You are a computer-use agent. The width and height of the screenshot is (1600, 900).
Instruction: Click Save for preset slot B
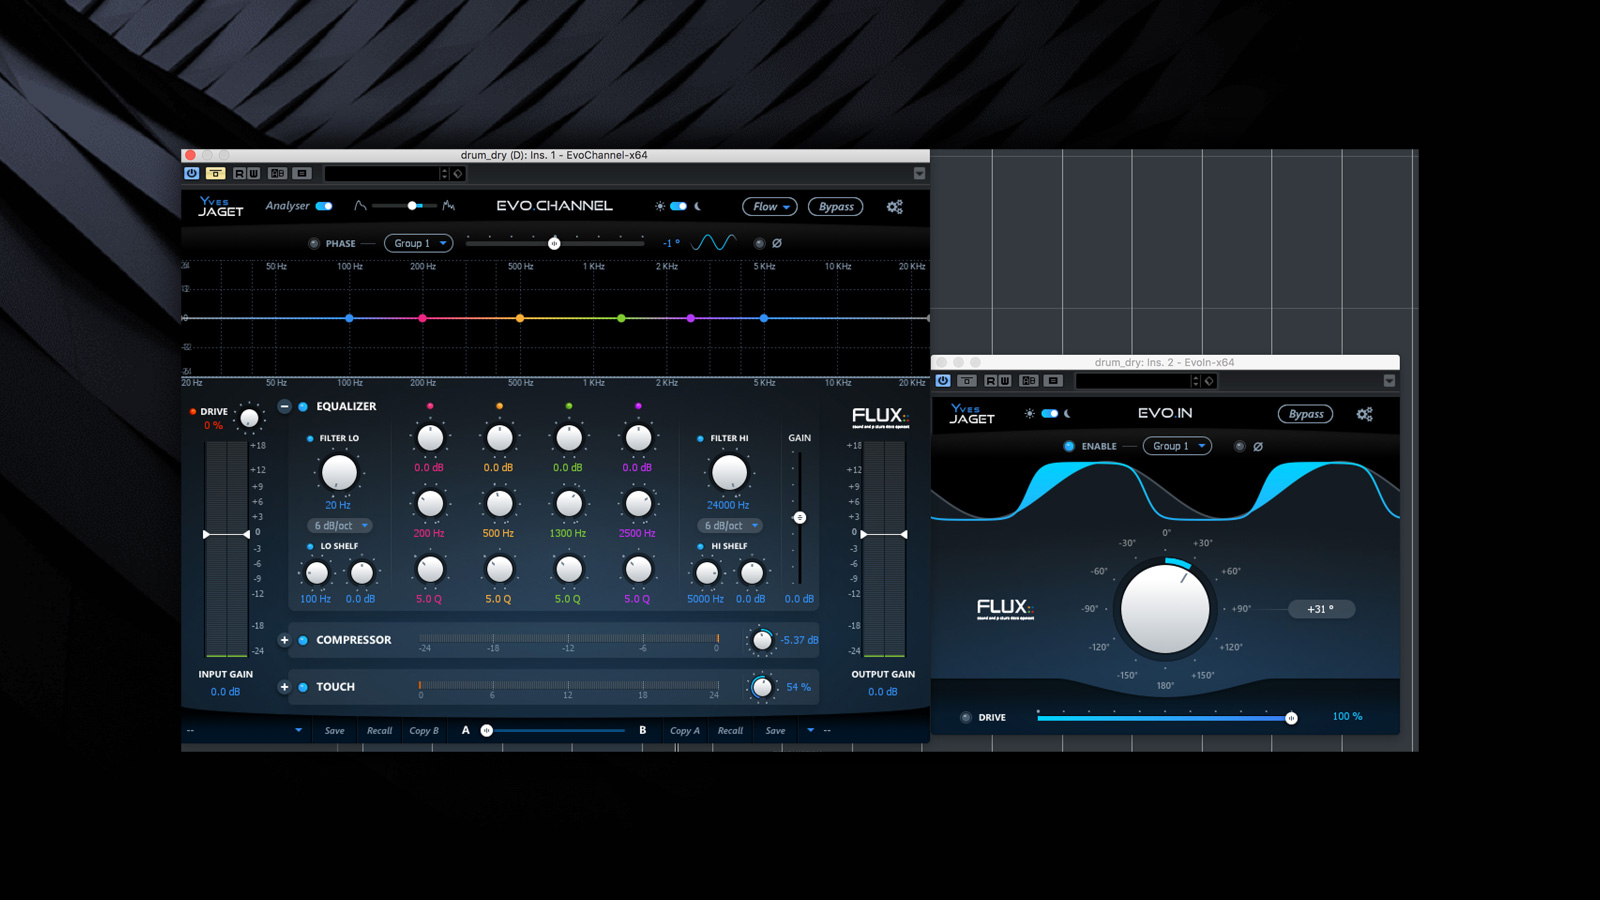coord(775,731)
